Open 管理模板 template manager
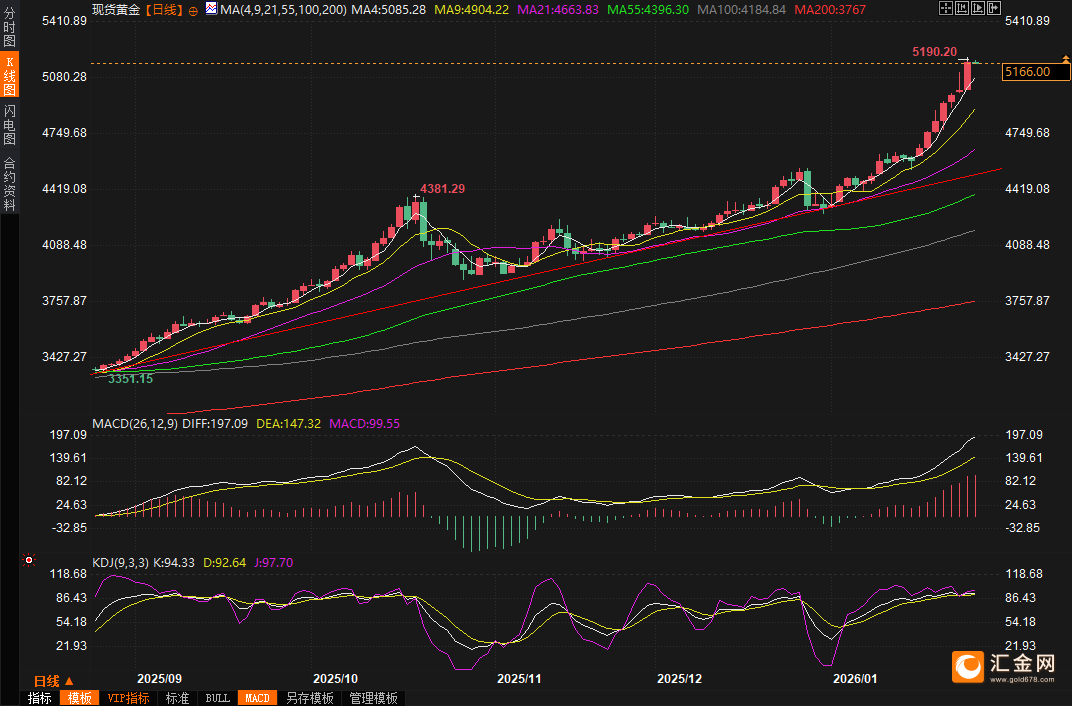Image resolution: width=1072 pixels, height=706 pixels. coord(373,698)
